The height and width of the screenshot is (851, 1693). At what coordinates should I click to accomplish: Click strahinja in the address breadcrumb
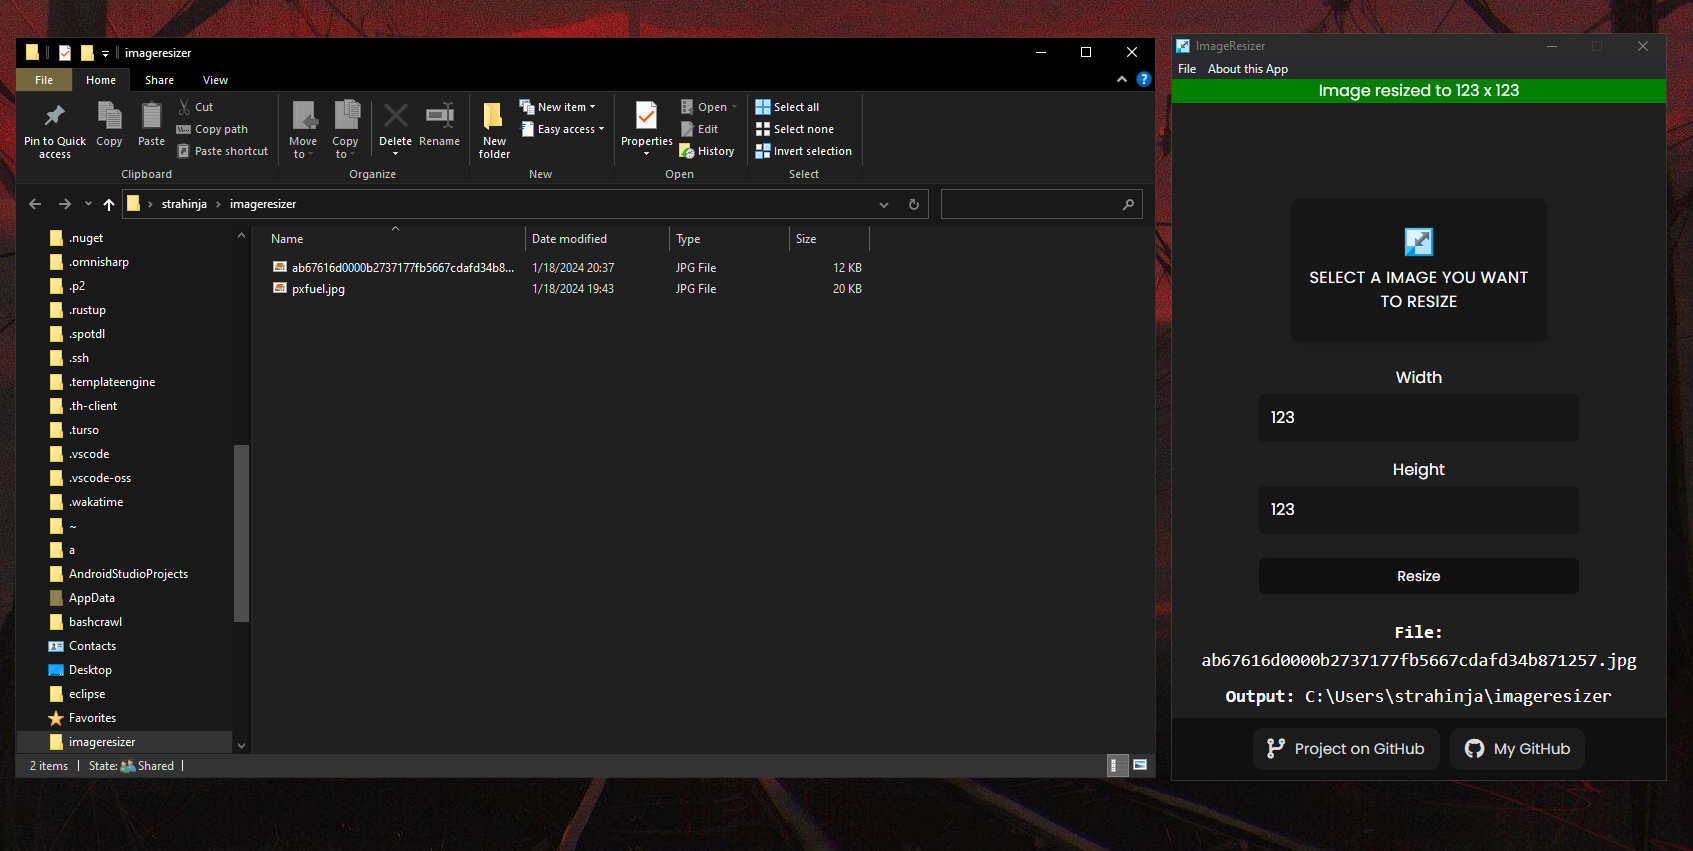(x=184, y=204)
